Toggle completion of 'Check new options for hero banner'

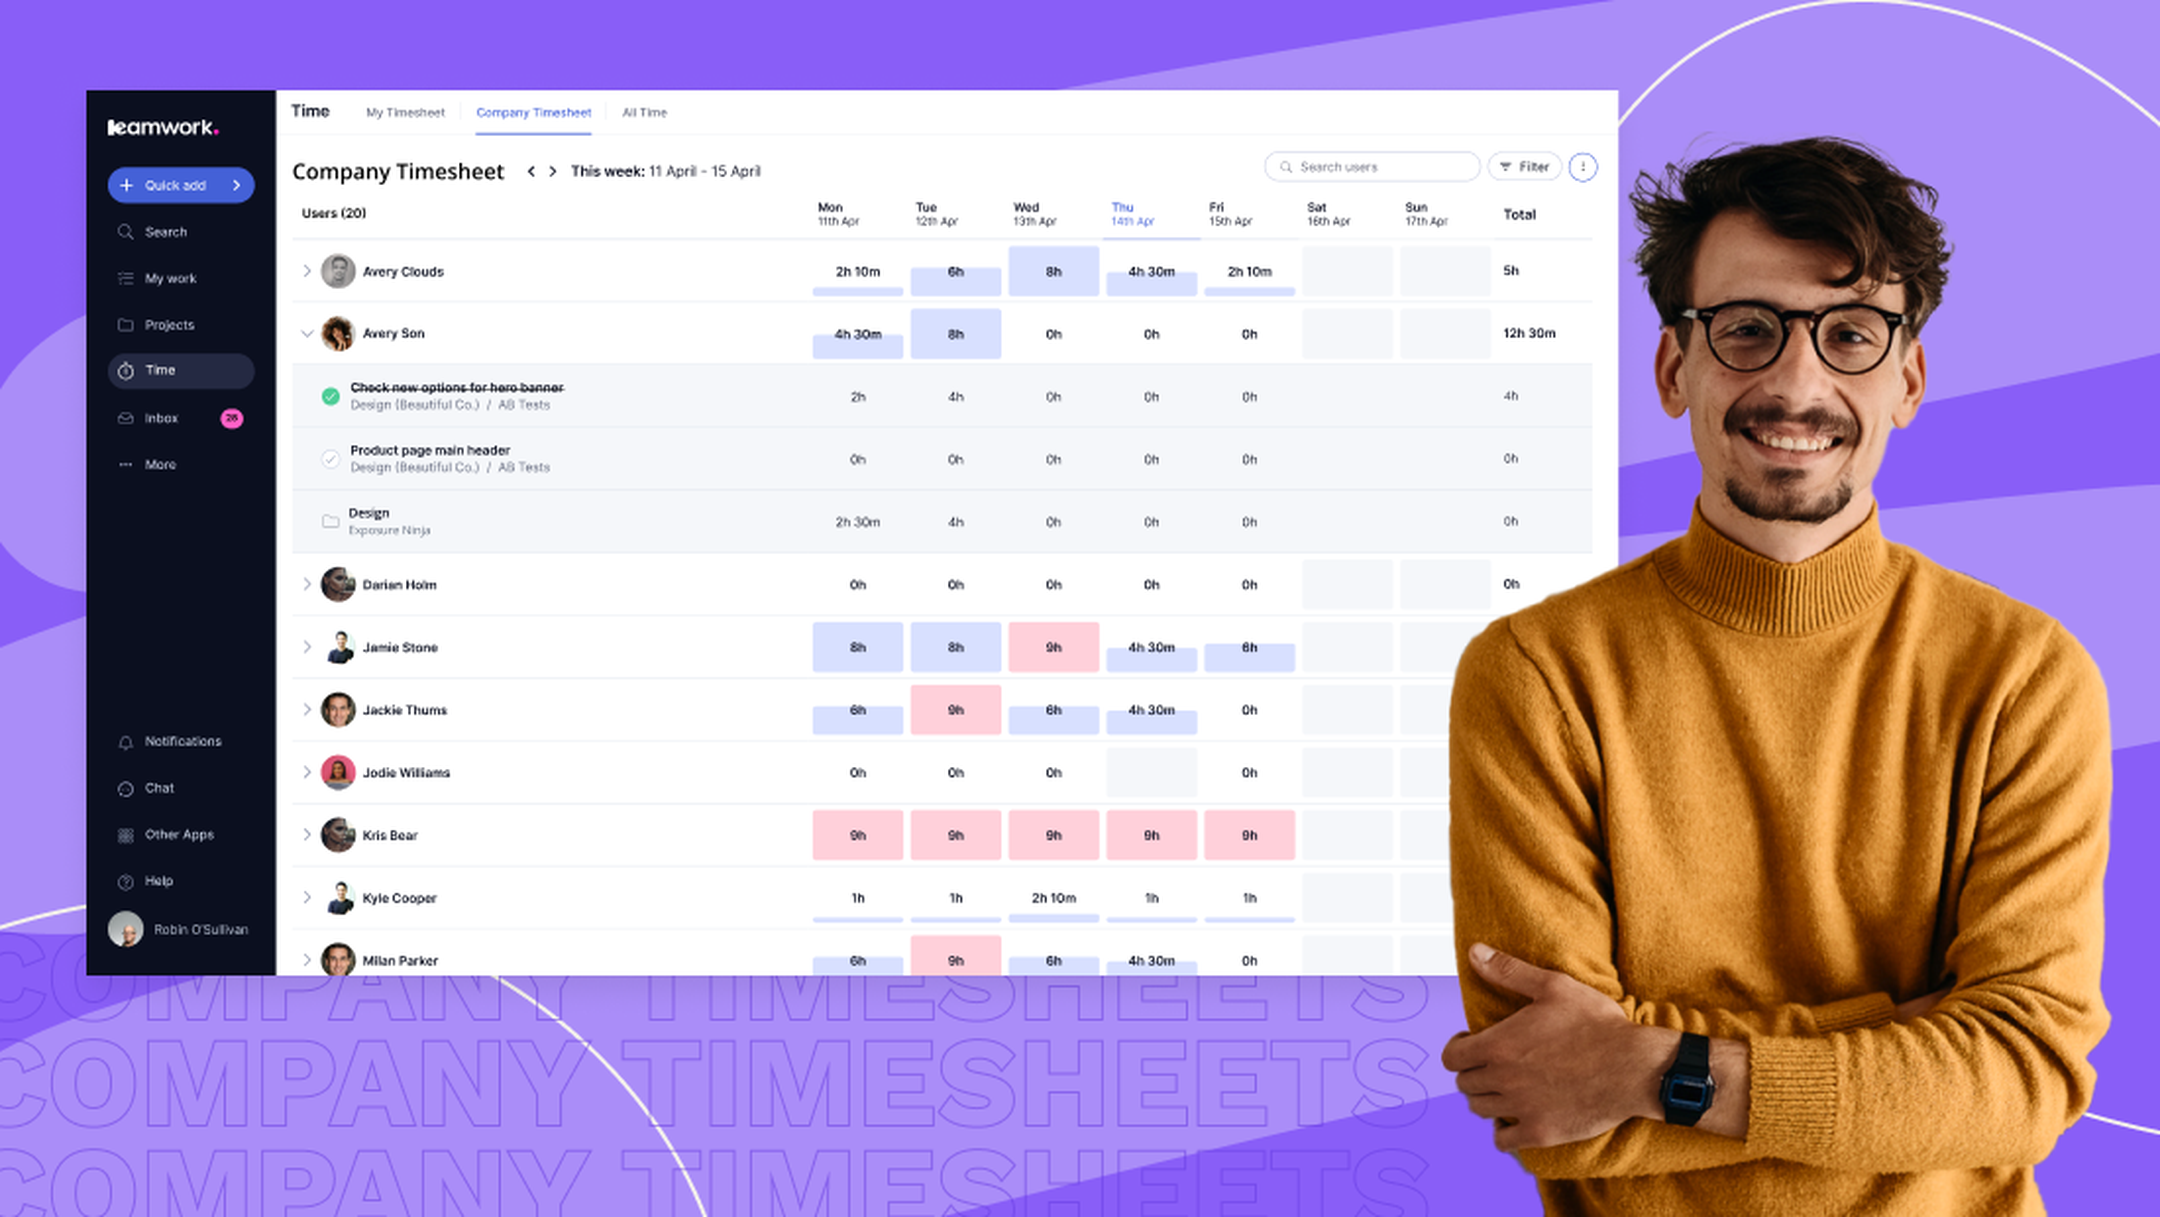pyautogui.click(x=331, y=396)
